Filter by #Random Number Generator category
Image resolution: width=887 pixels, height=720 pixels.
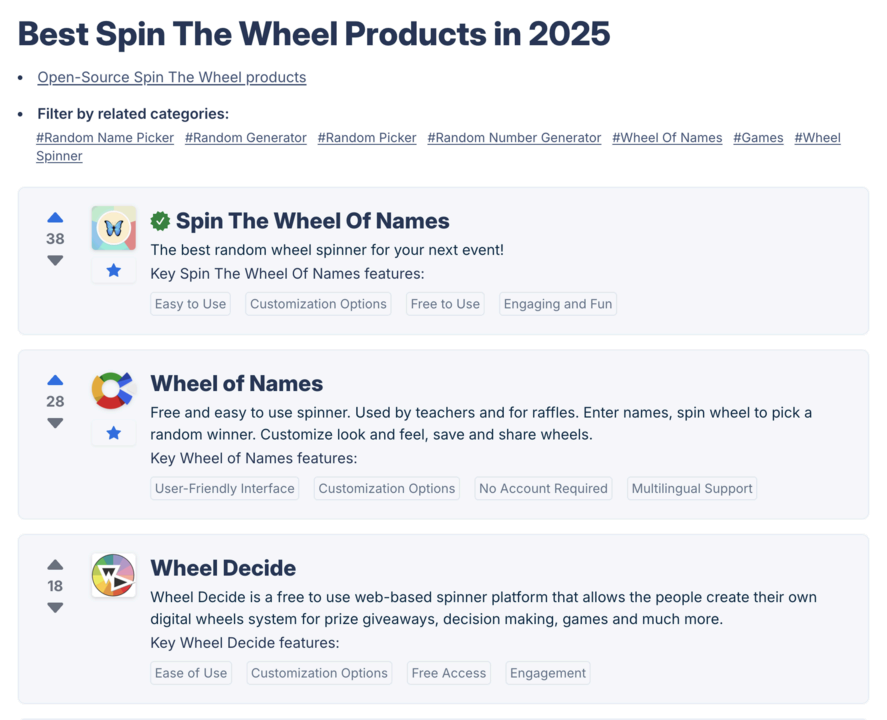coord(514,138)
